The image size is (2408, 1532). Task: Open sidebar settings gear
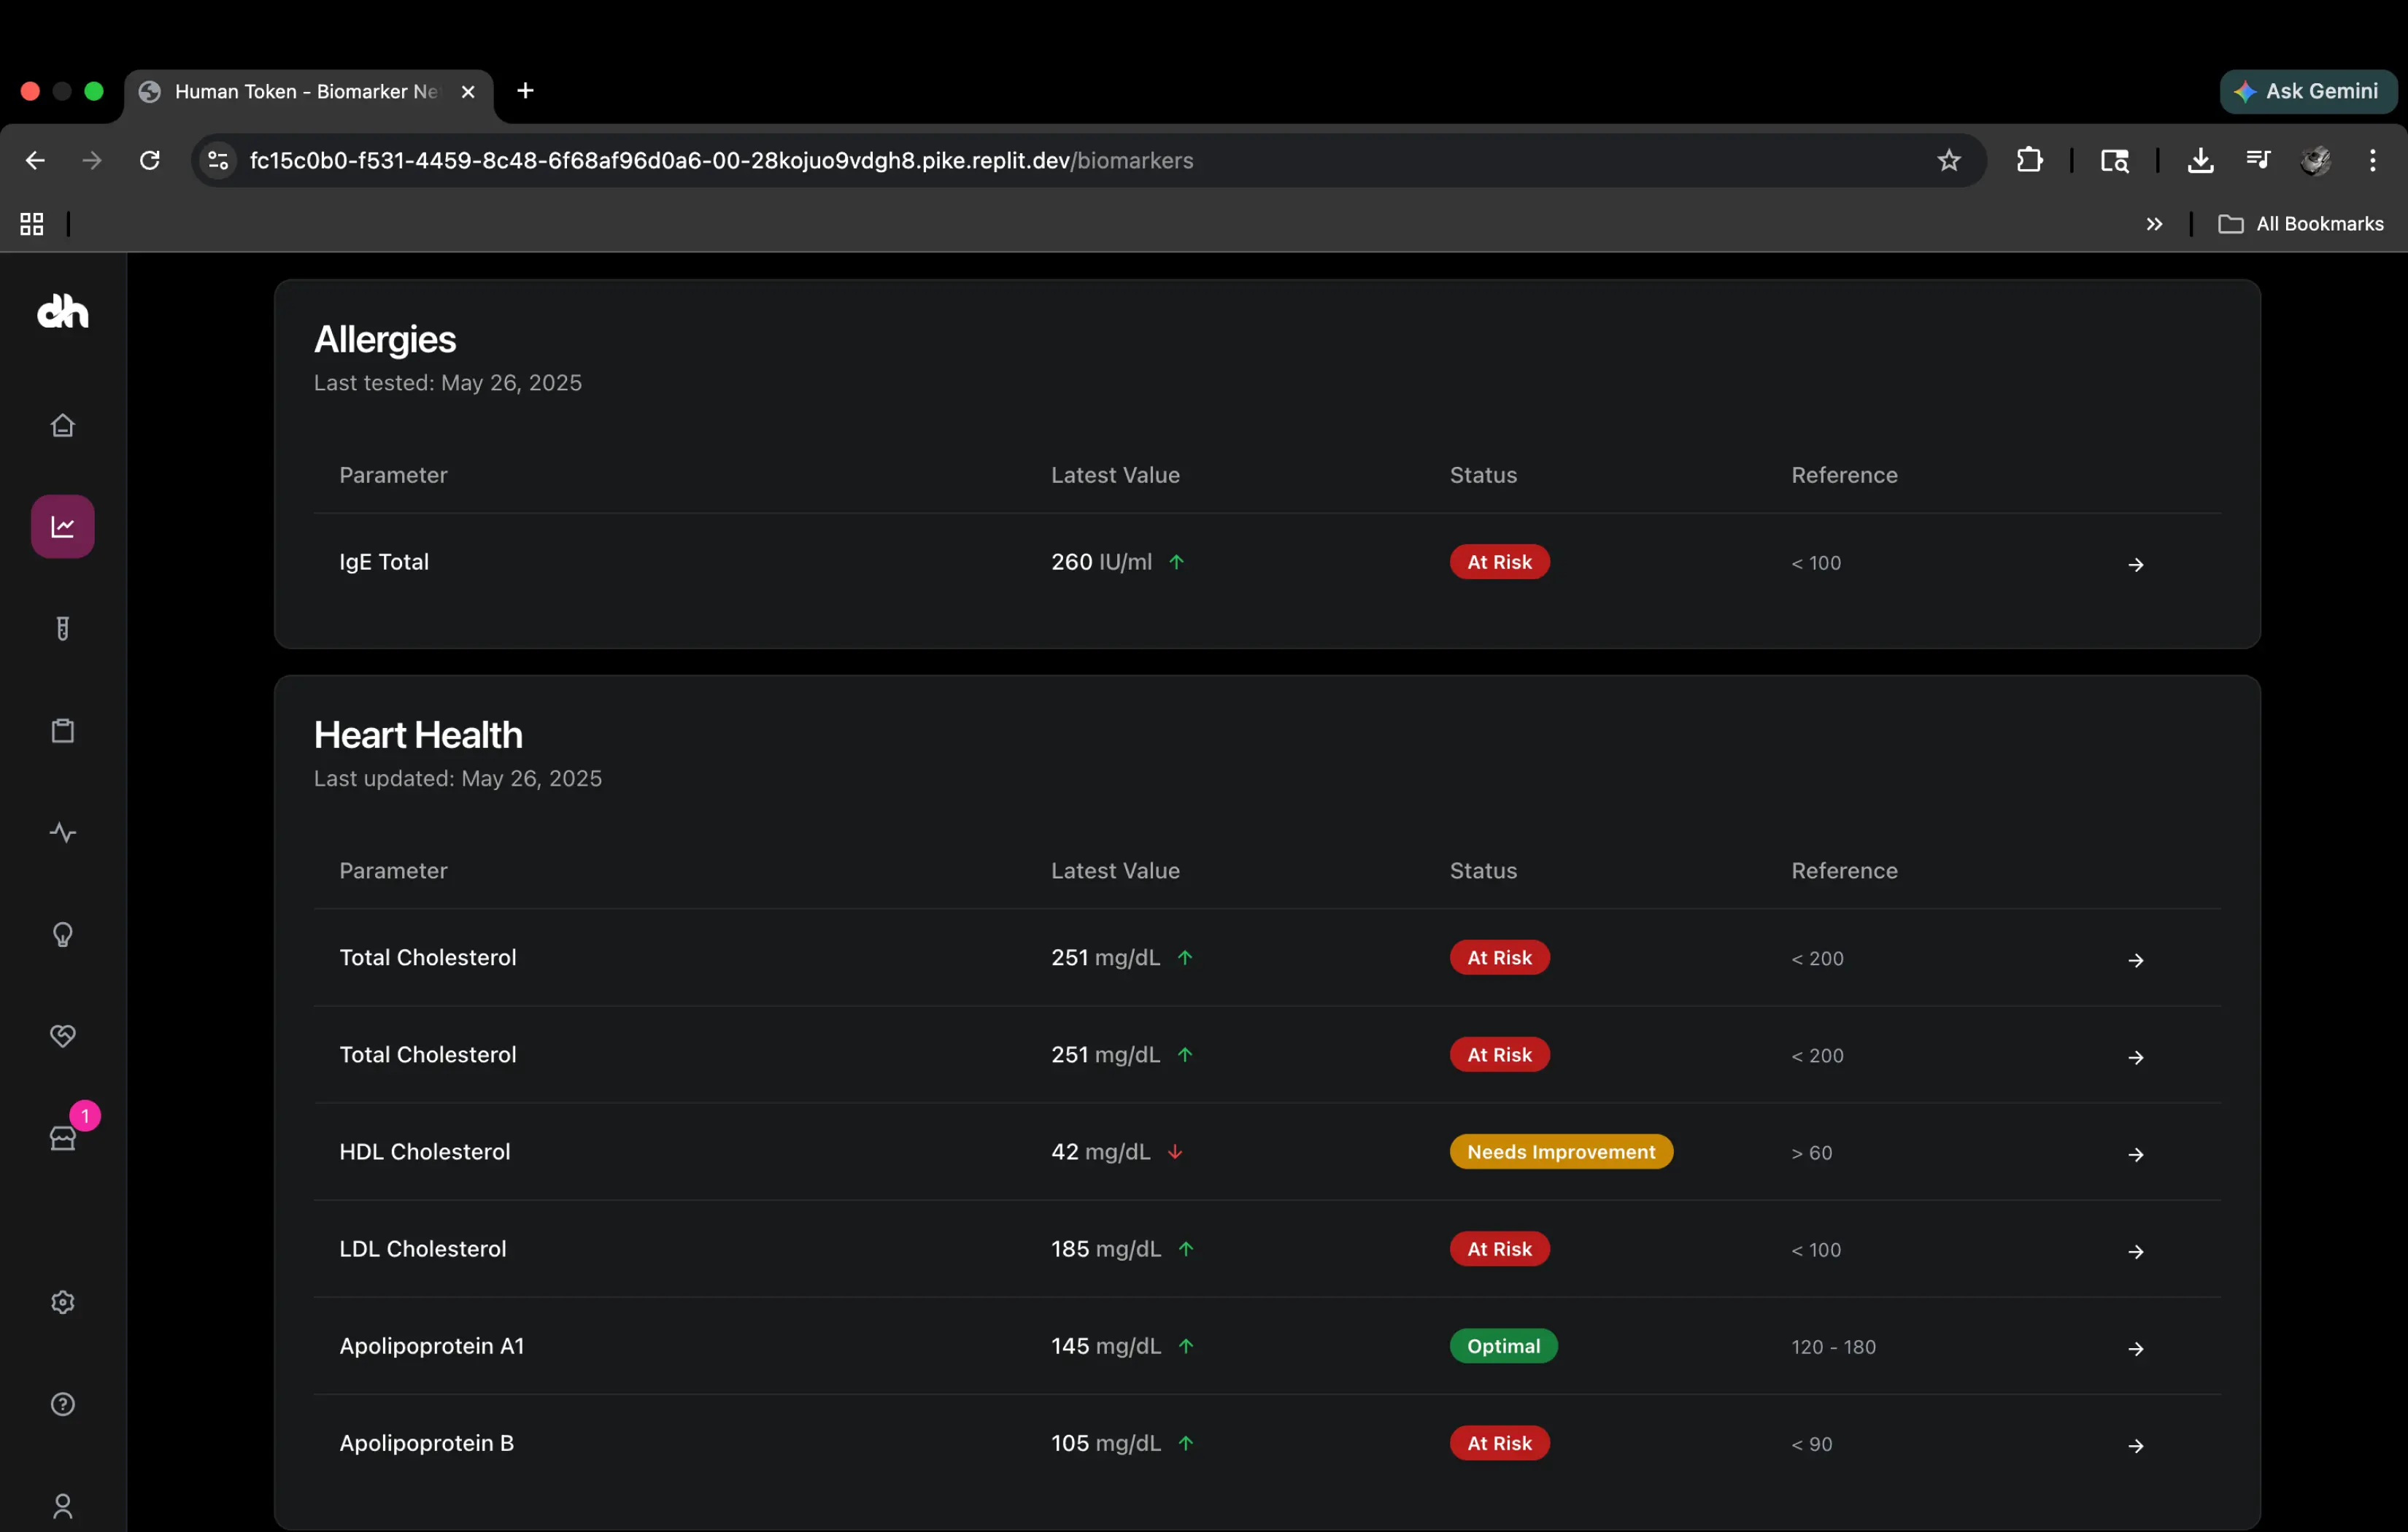[x=62, y=1301]
